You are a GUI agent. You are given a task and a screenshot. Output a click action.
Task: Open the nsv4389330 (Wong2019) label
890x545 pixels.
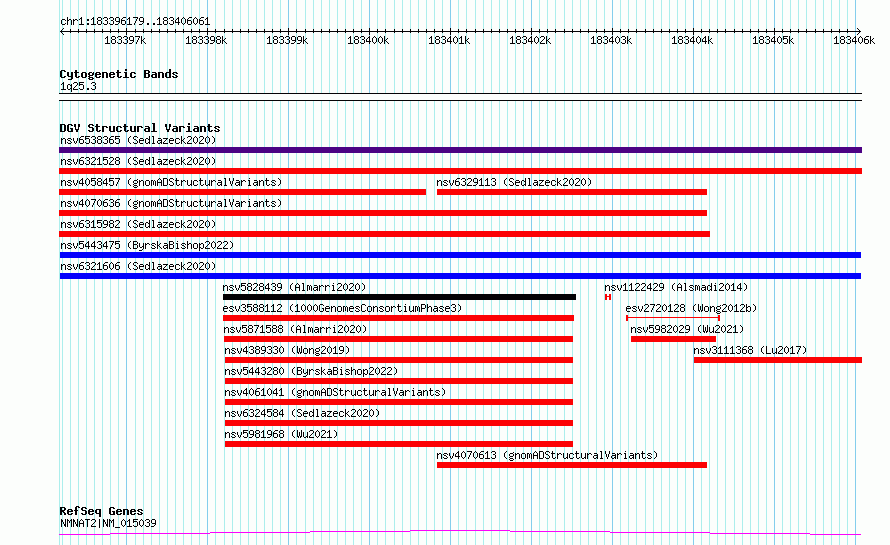pyautogui.click(x=287, y=350)
